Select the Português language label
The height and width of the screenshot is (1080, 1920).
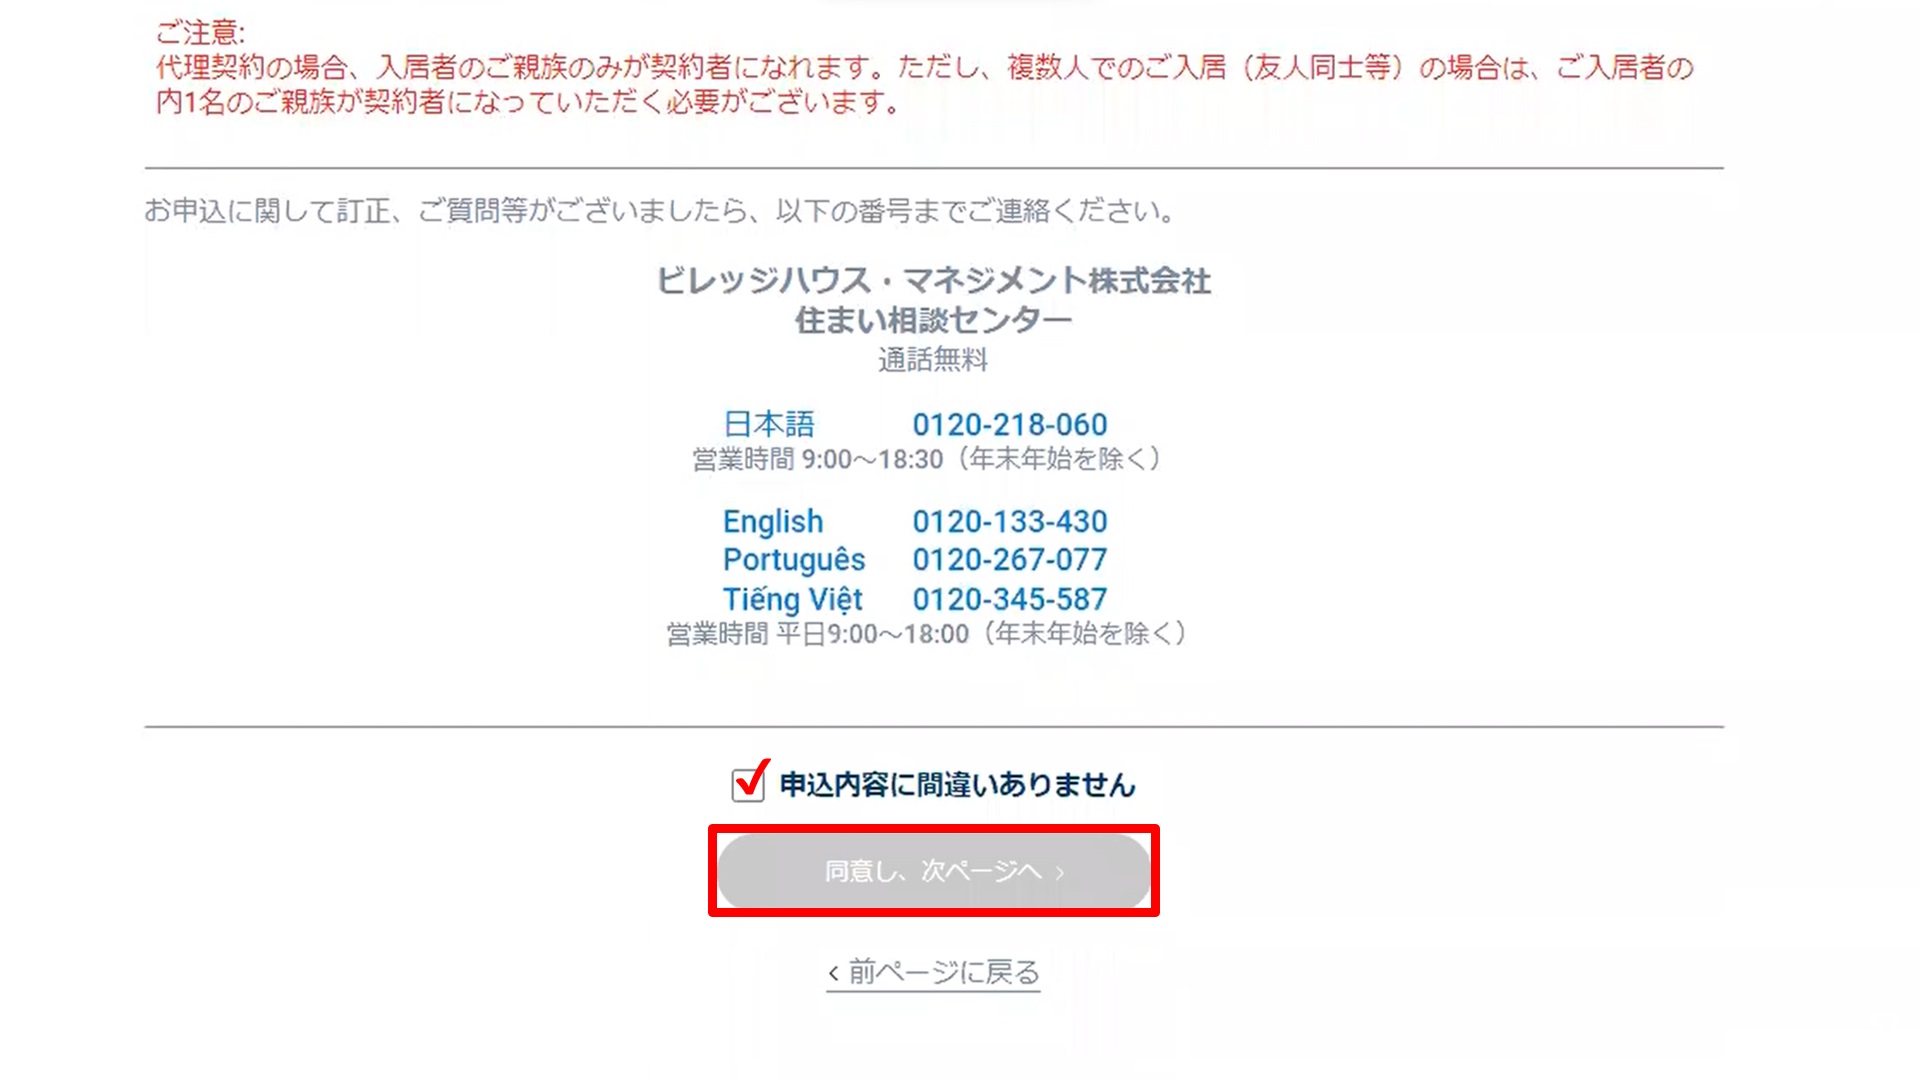click(x=794, y=560)
